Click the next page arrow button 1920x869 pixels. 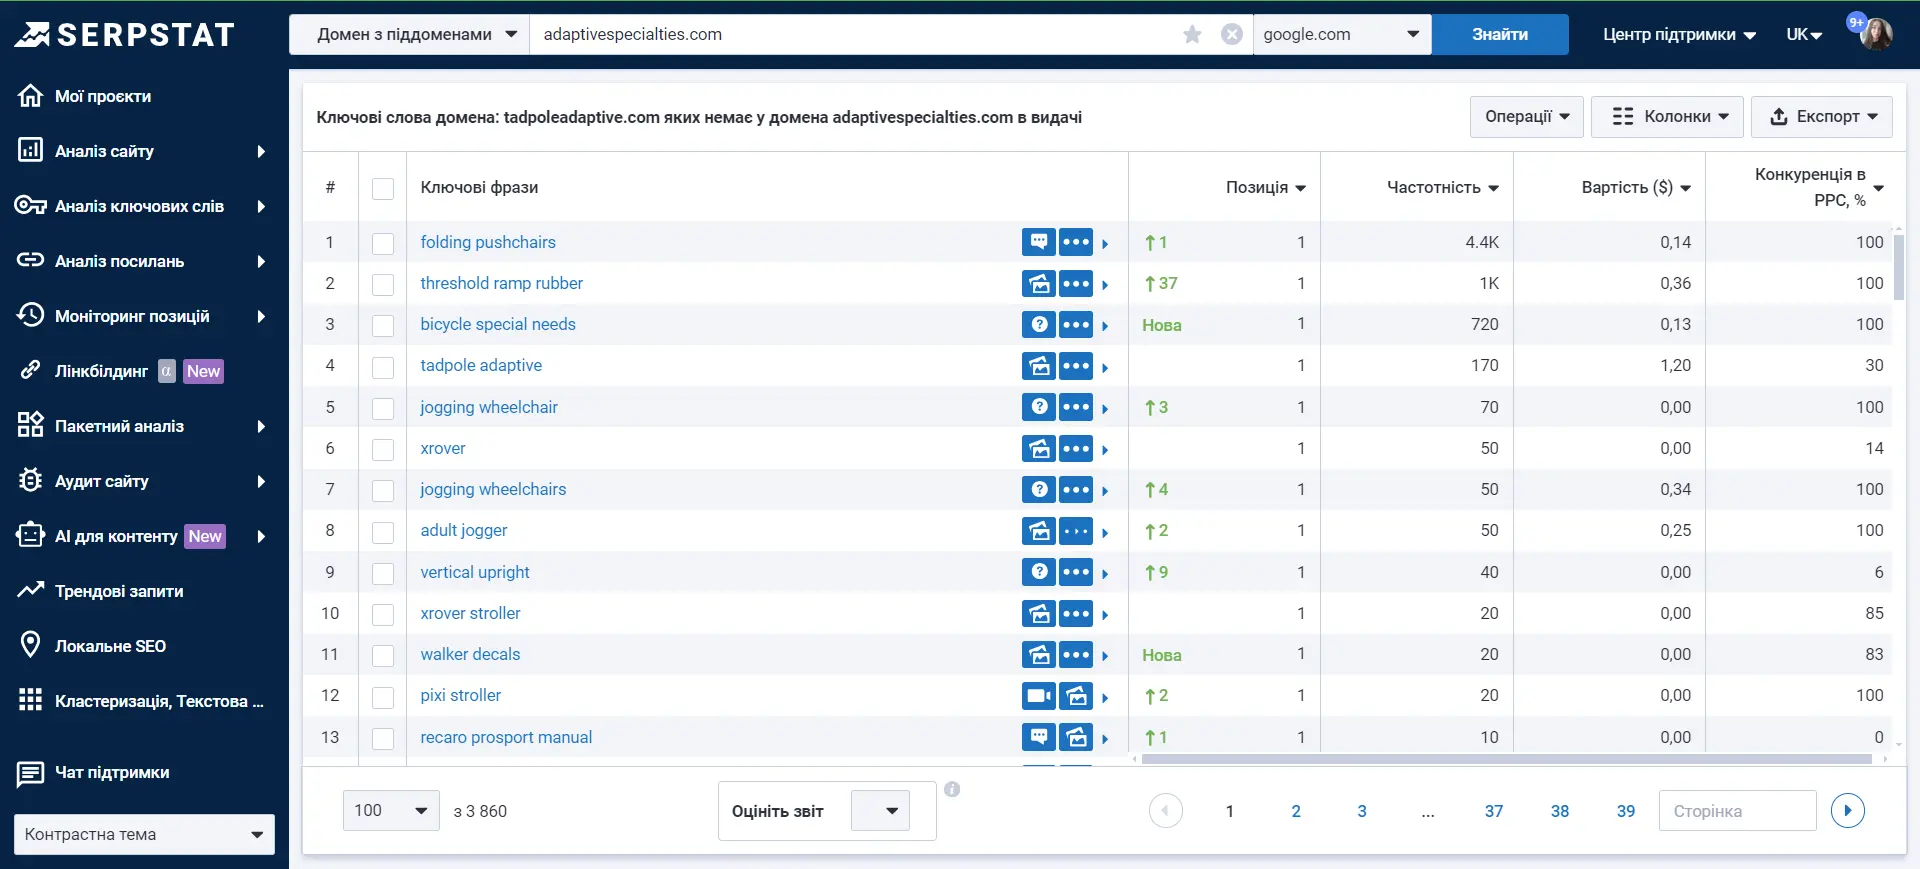click(x=1848, y=811)
